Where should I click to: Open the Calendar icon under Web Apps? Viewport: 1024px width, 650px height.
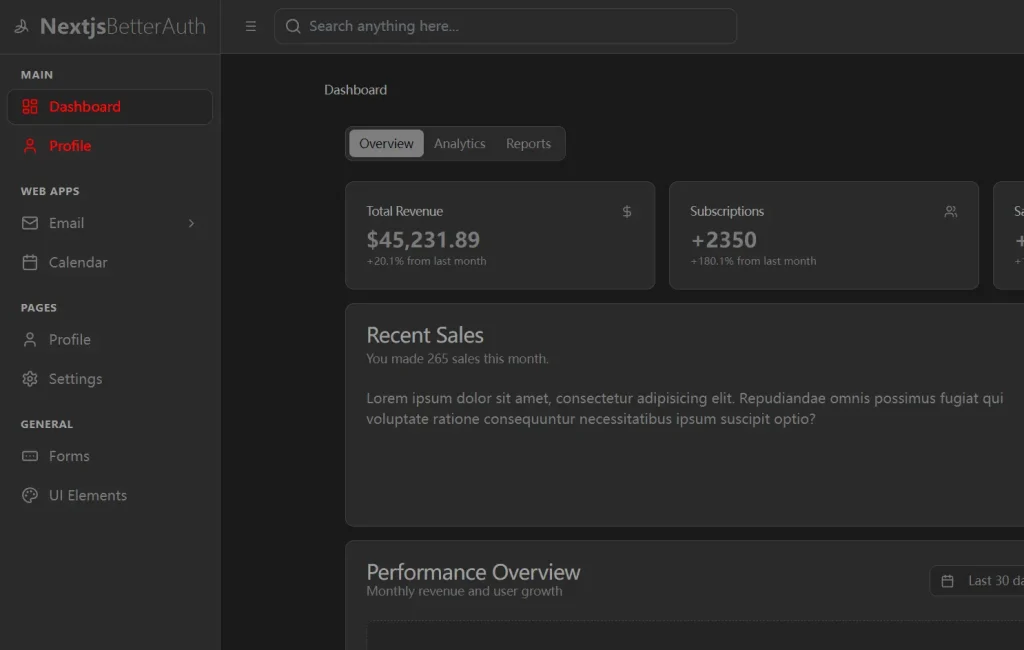click(x=30, y=262)
